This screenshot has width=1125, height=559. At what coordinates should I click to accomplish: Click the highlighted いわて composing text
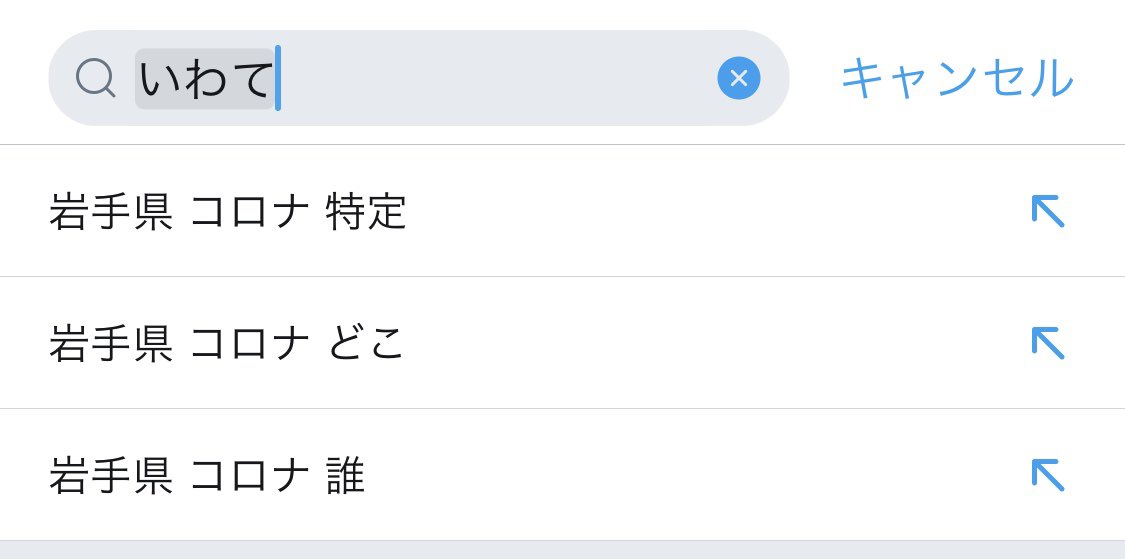(x=205, y=78)
